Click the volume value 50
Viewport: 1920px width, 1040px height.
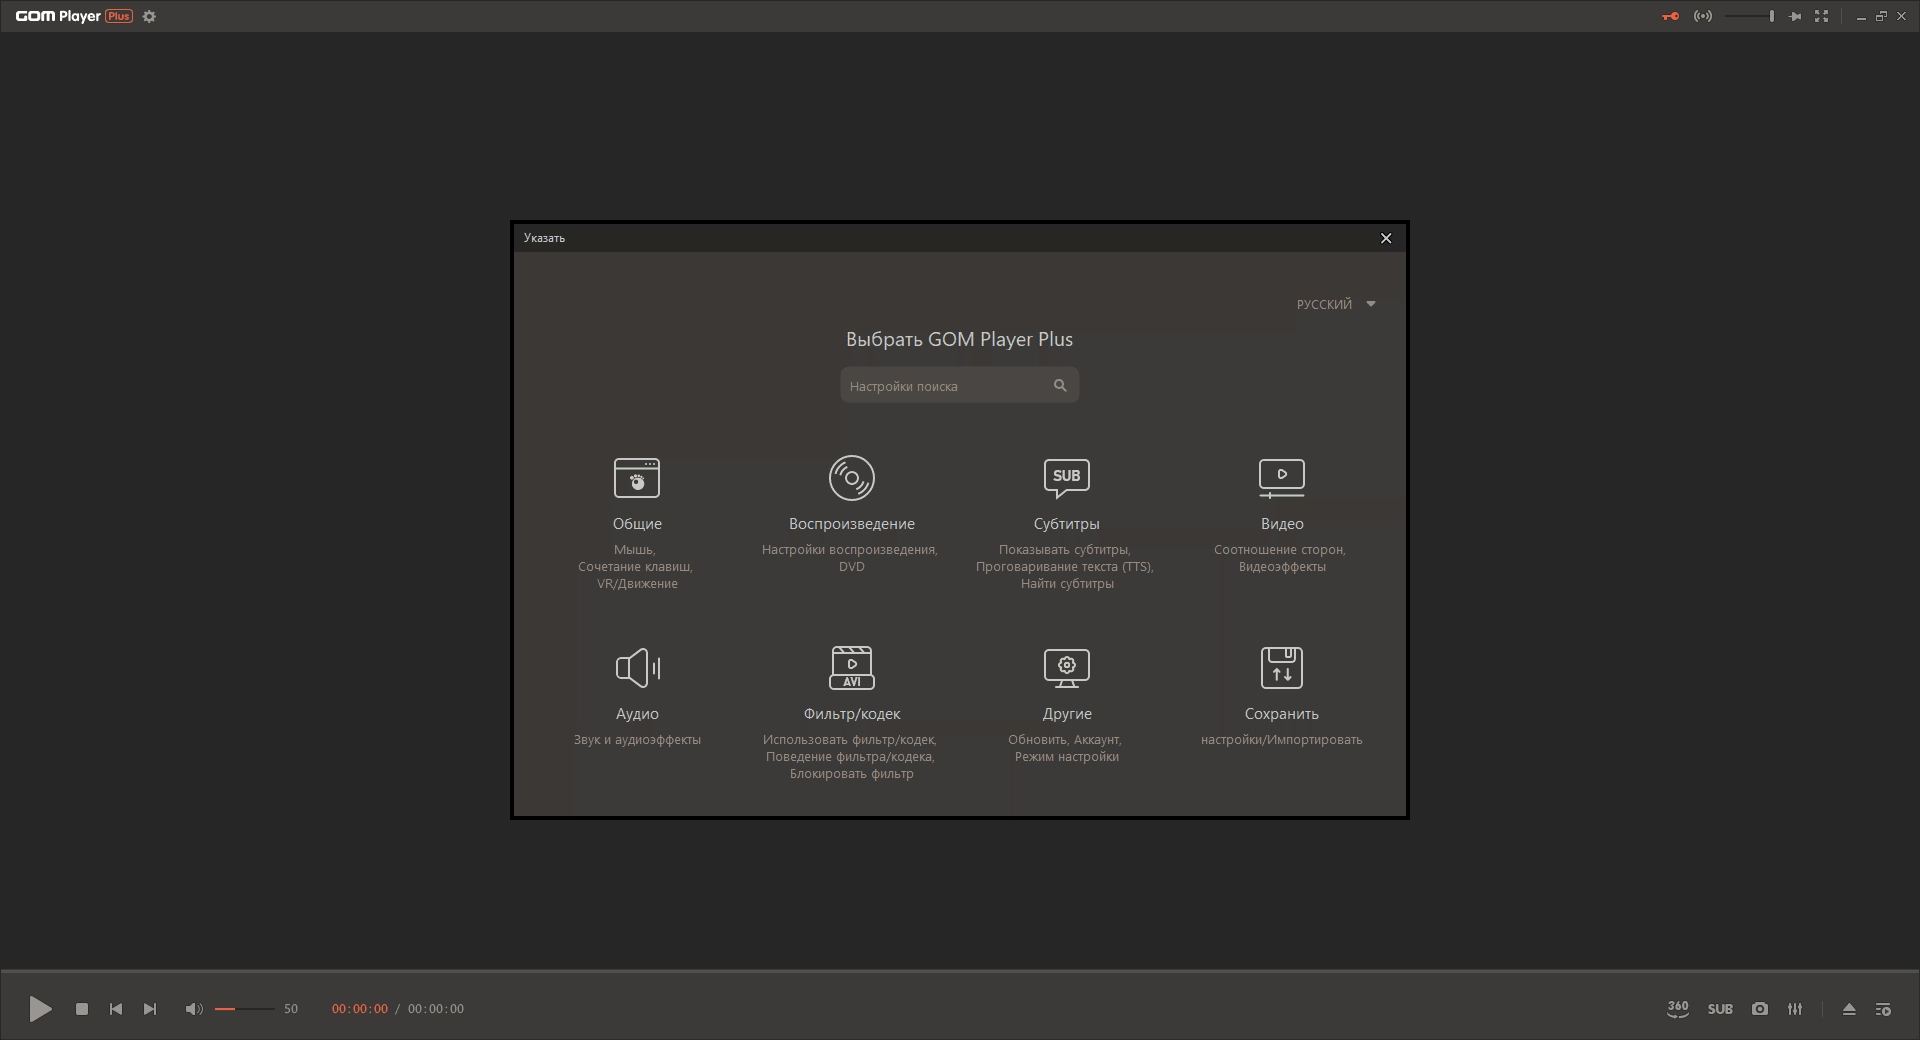pyautogui.click(x=291, y=1009)
